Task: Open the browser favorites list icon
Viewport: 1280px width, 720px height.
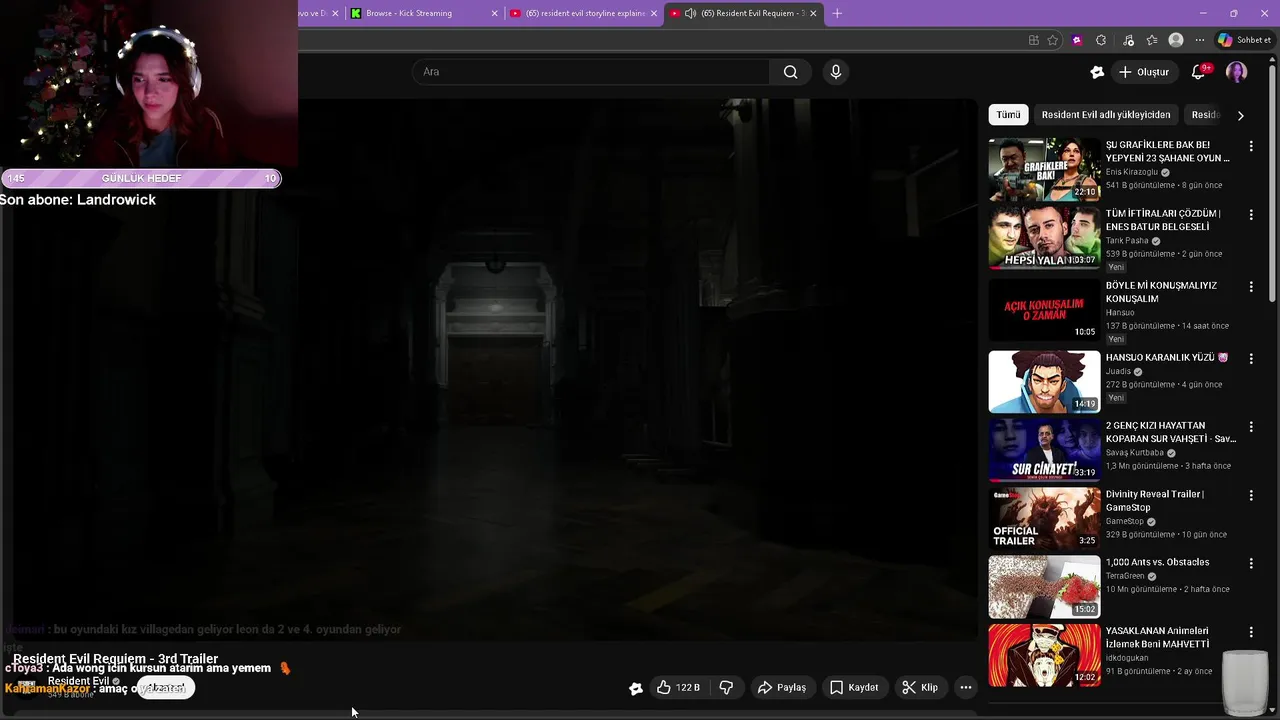Action: [1152, 40]
